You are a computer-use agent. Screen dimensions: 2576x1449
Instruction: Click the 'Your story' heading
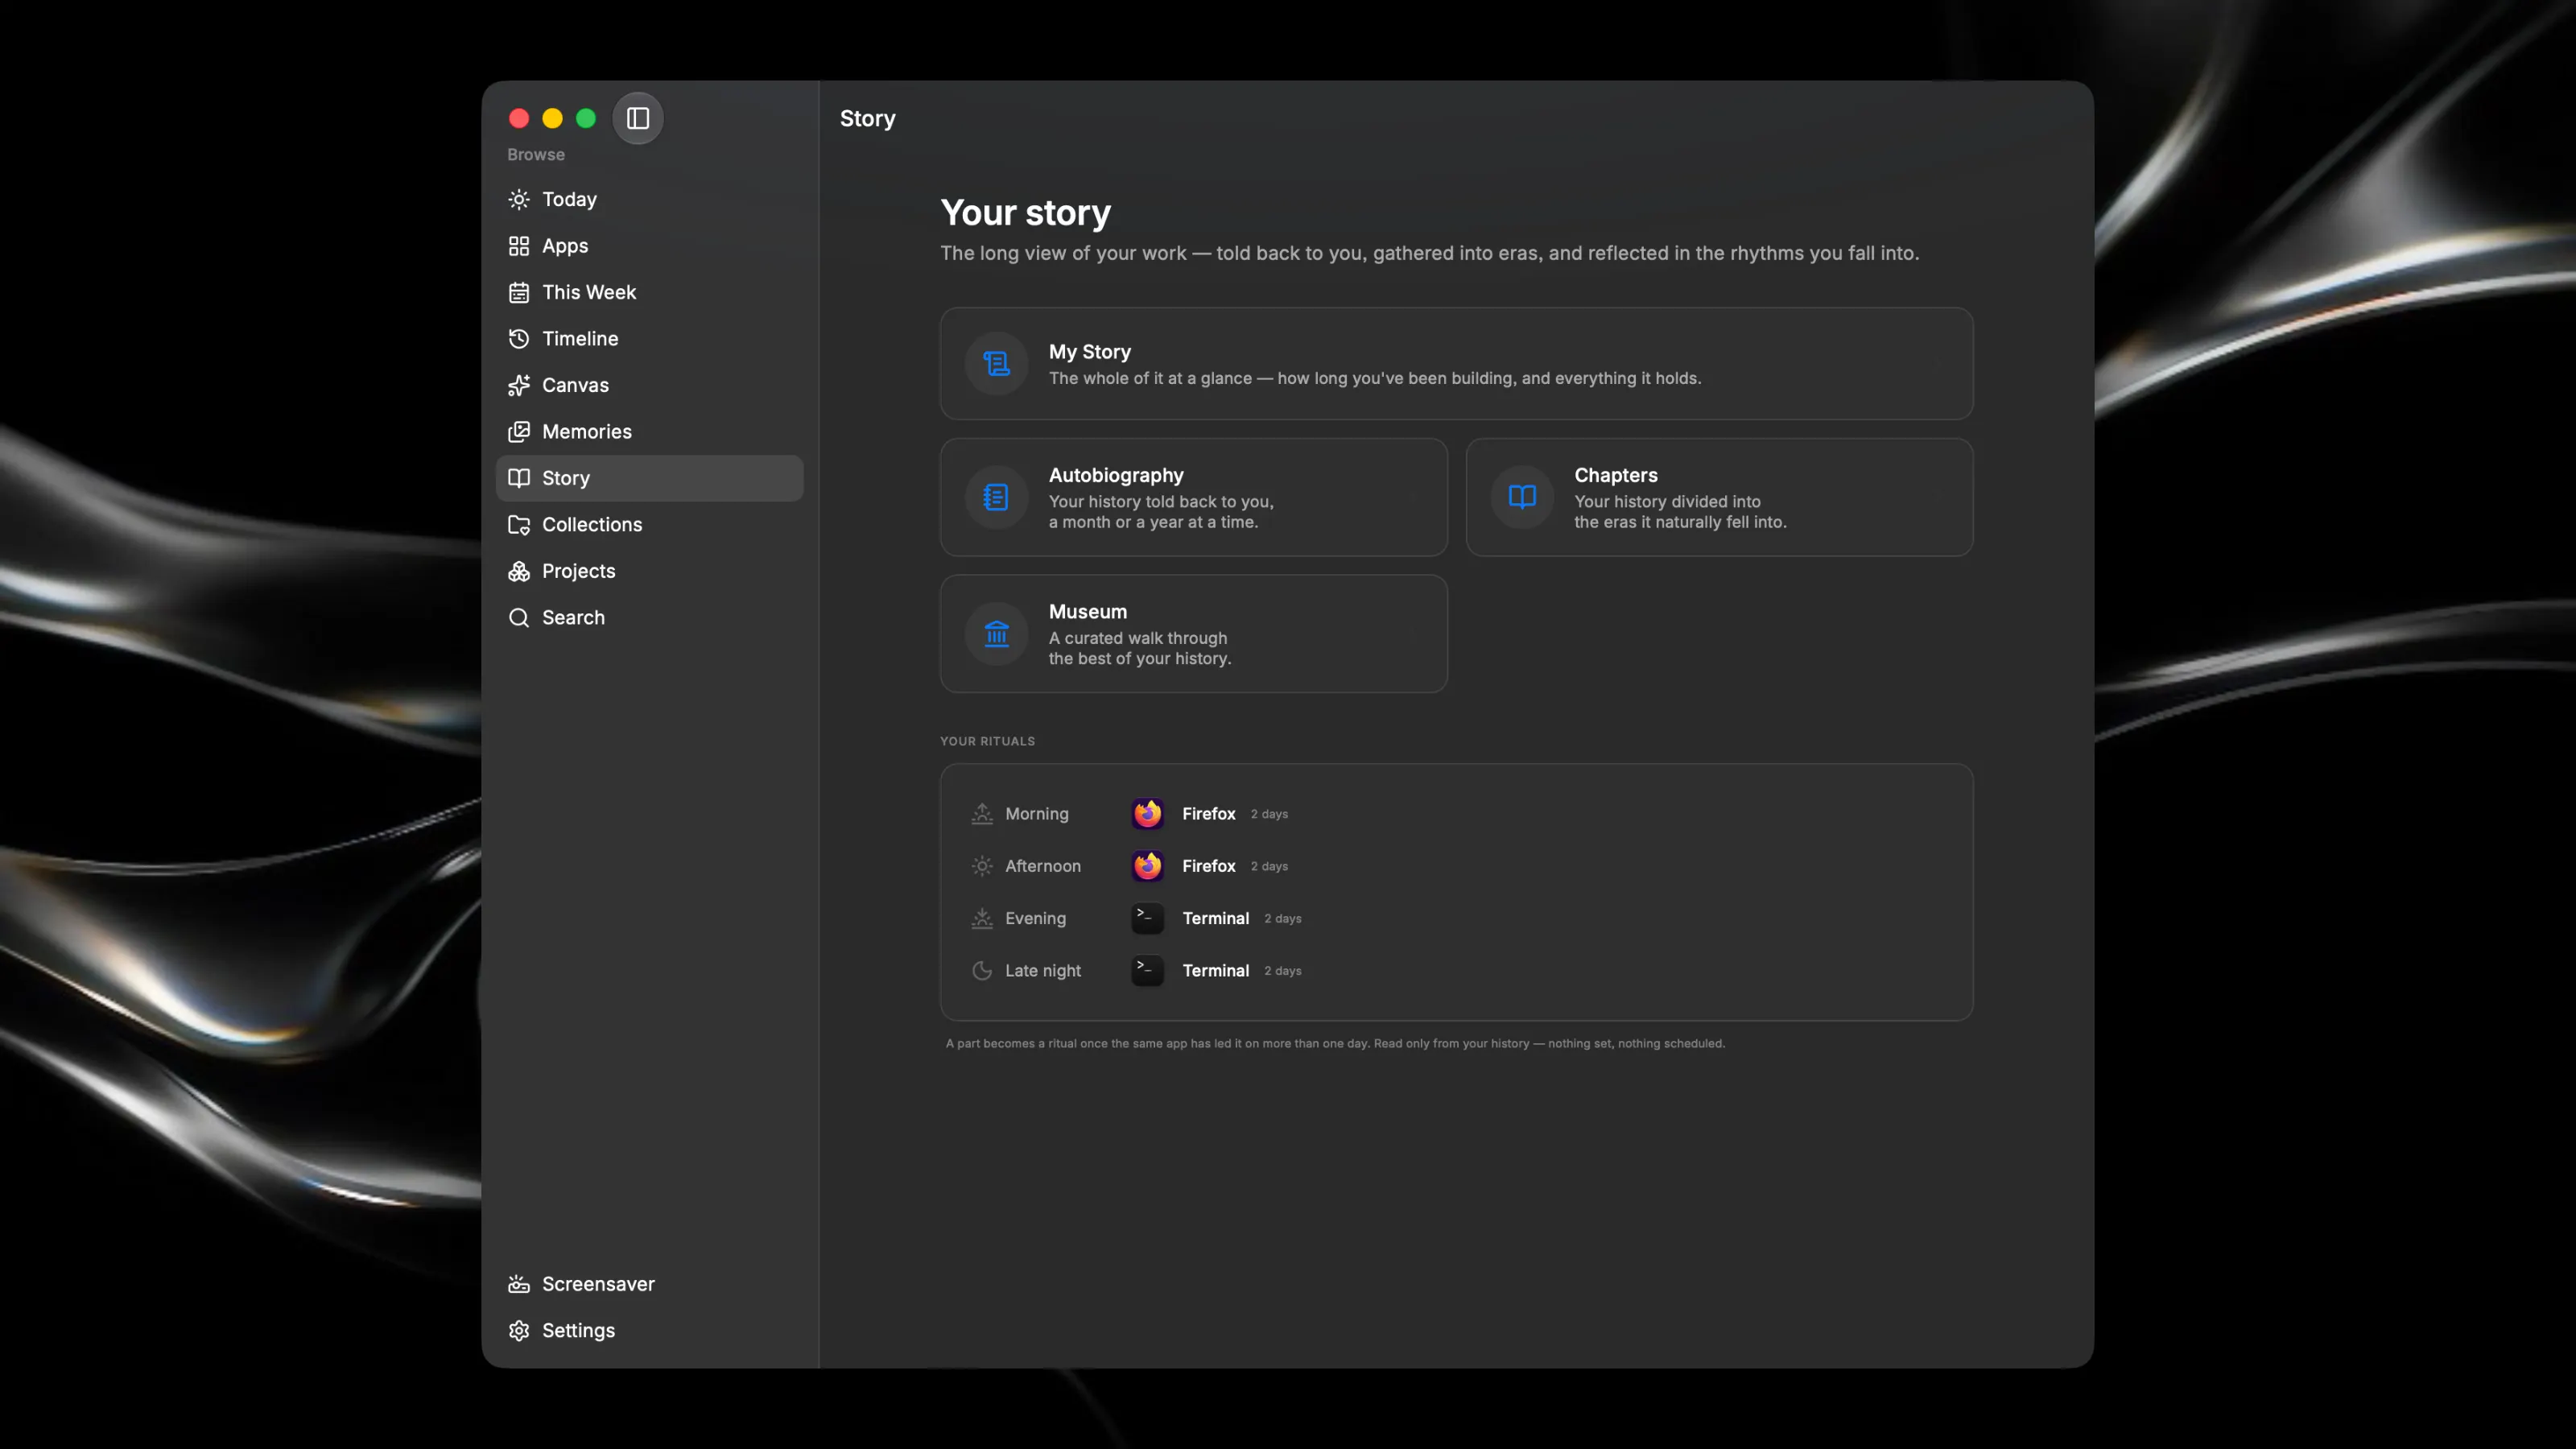tap(1025, 213)
